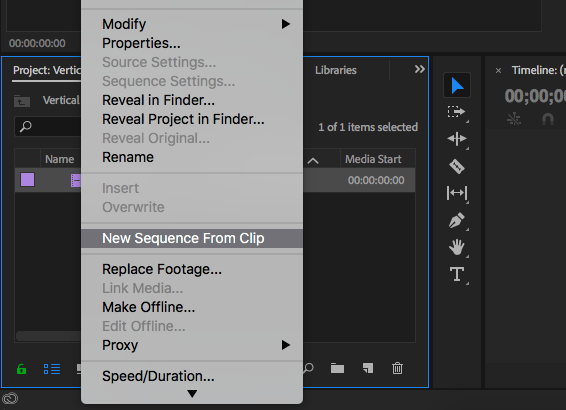Screen dimensions: 566x410
Task: Click the Project panel search field
Action: tap(48, 126)
